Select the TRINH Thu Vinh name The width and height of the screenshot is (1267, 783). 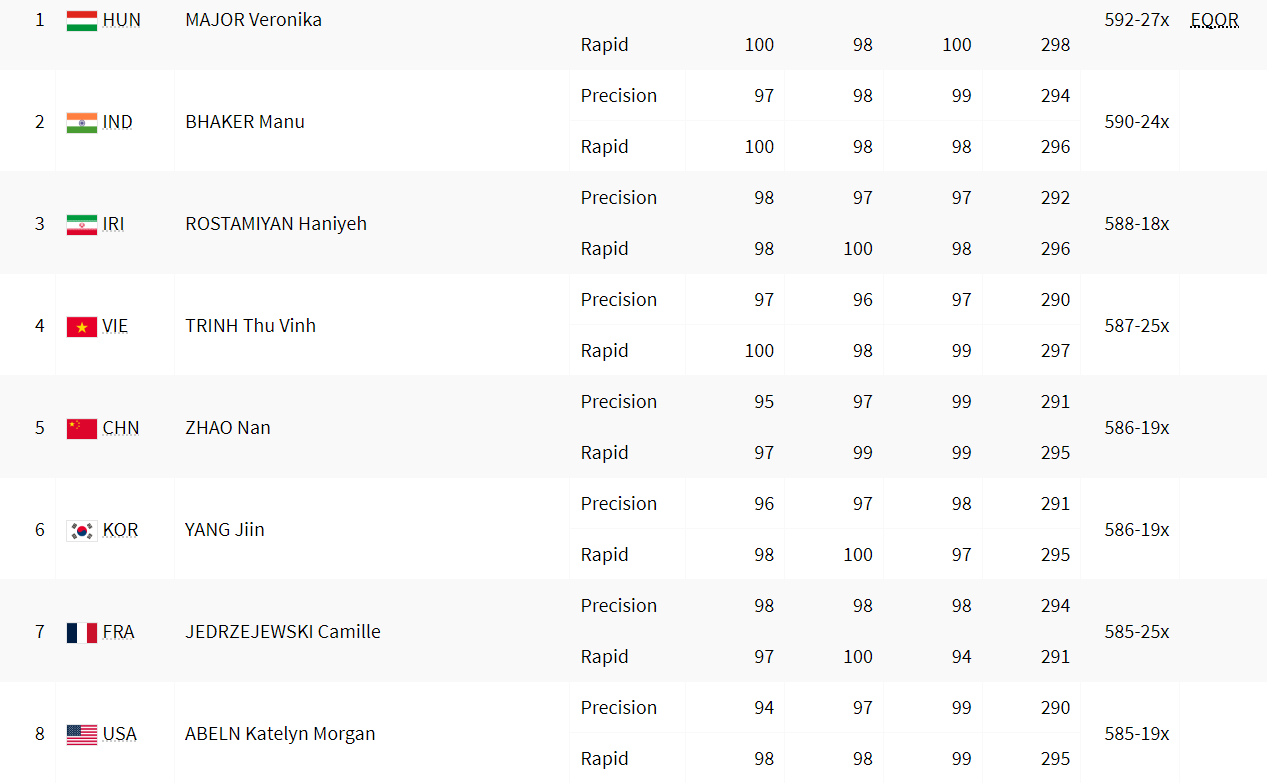point(250,326)
